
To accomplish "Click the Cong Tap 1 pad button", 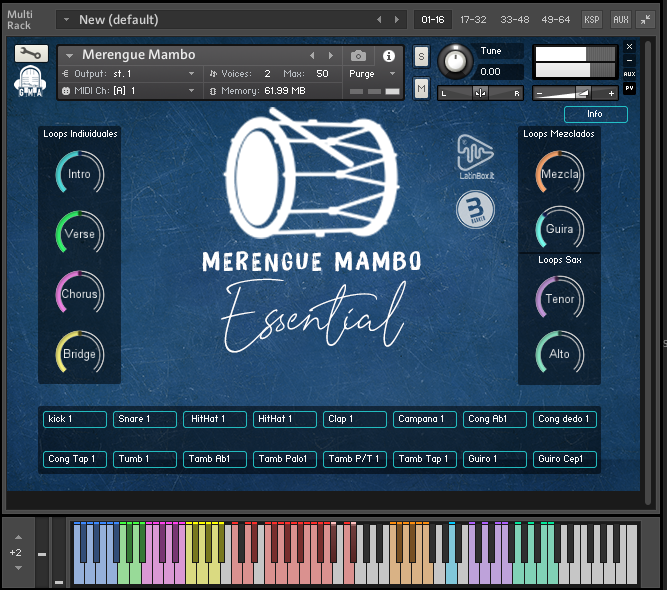I will click(75, 459).
